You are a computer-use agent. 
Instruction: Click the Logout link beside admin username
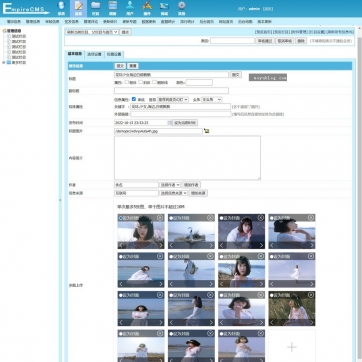pos(268,9)
